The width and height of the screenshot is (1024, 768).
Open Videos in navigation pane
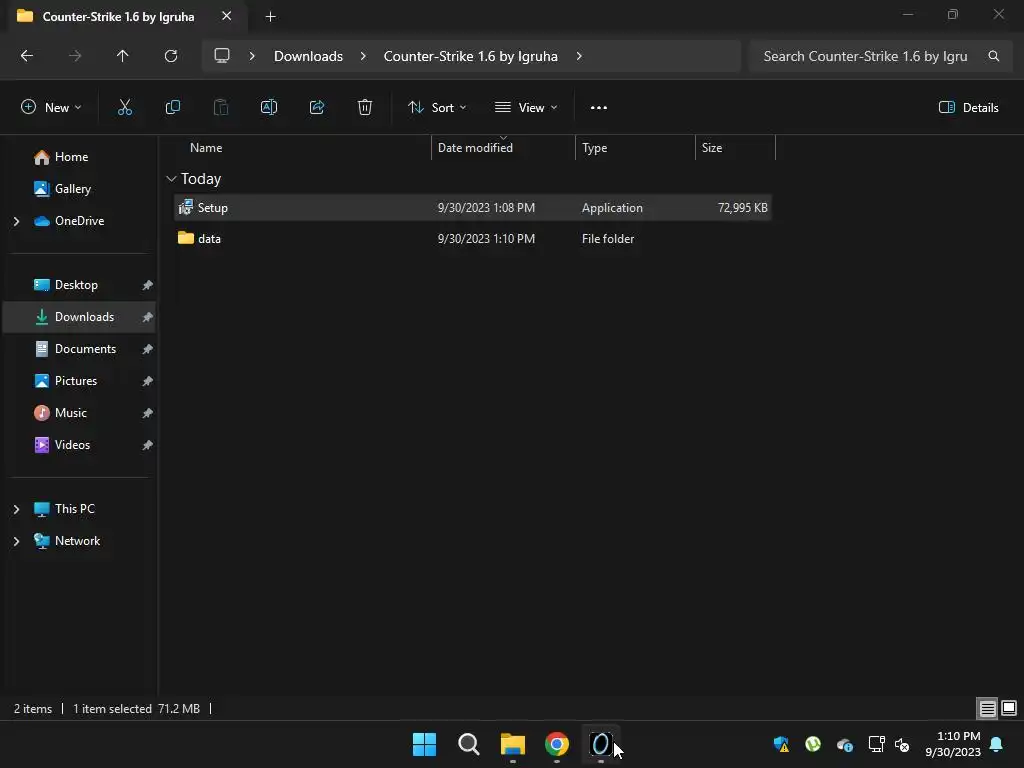click(x=80, y=445)
